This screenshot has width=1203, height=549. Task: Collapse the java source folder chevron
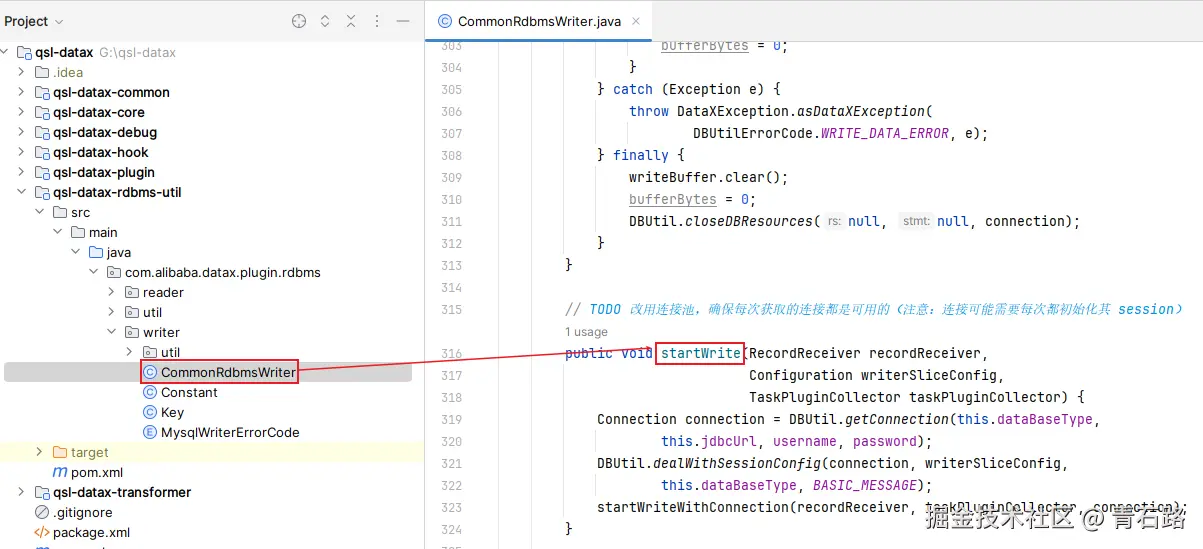[76, 252]
